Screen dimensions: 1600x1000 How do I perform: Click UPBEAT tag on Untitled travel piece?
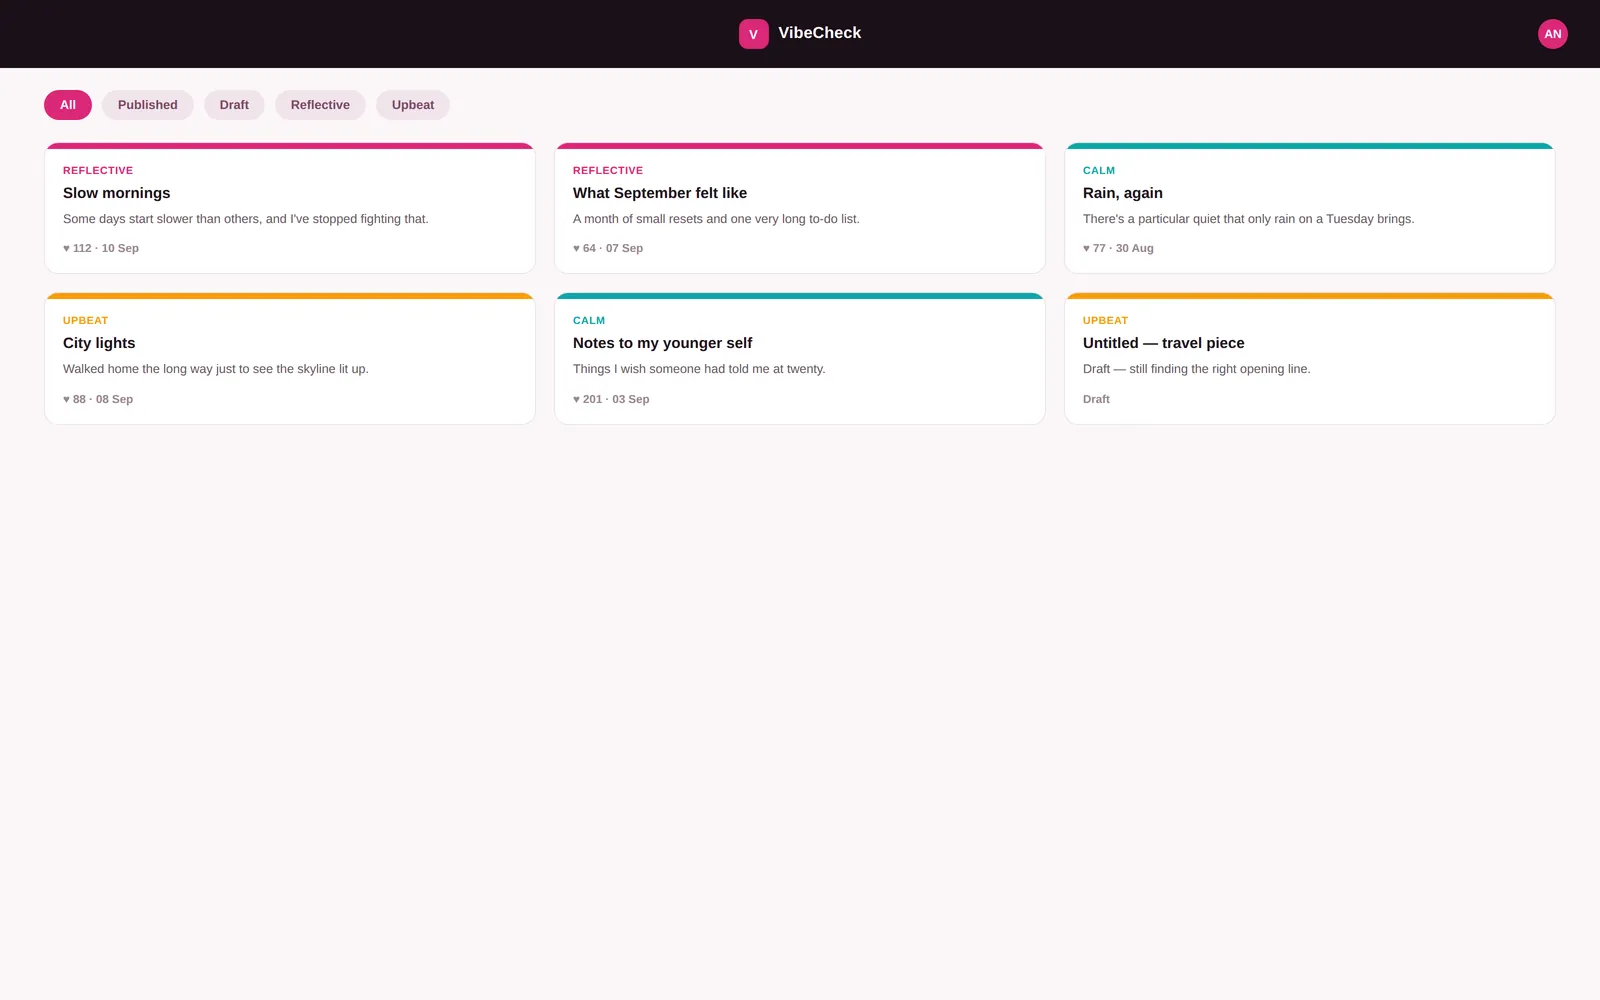[x=1105, y=321]
